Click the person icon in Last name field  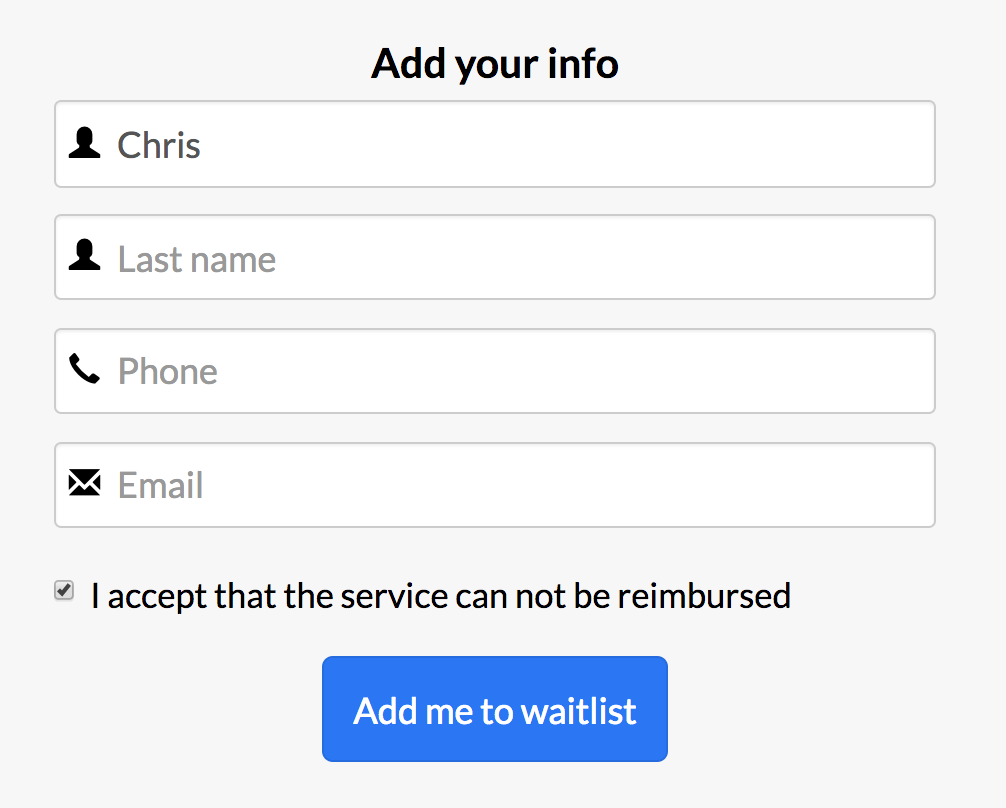pyautogui.click(x=85, y=255)
